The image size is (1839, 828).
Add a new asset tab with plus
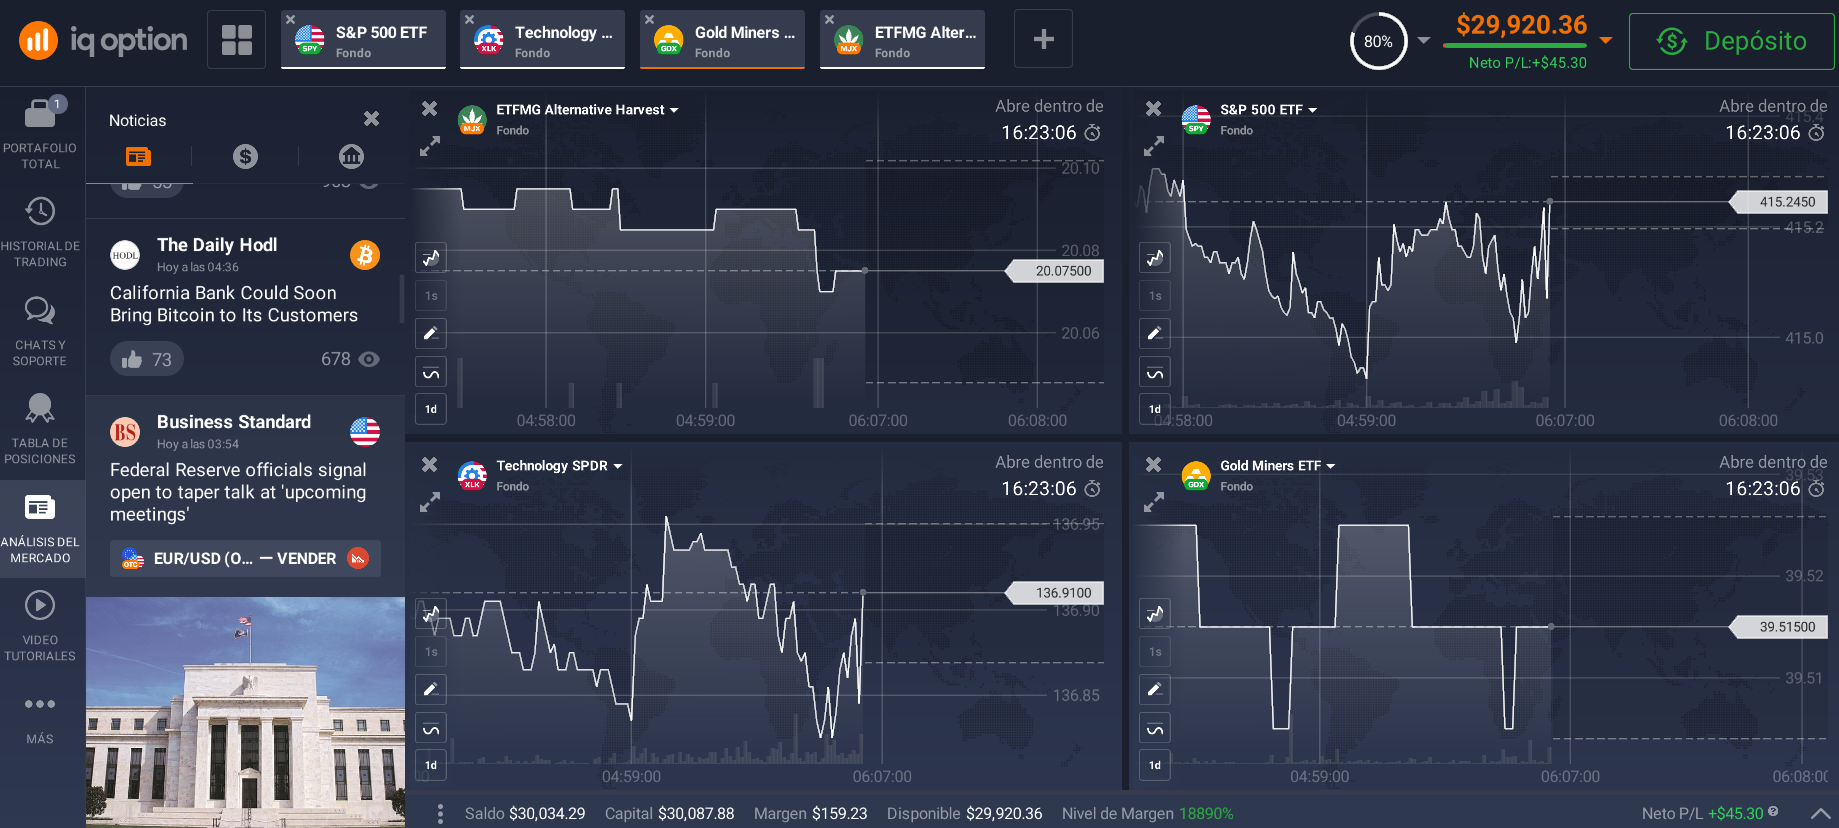click(x=1043, y=39)
